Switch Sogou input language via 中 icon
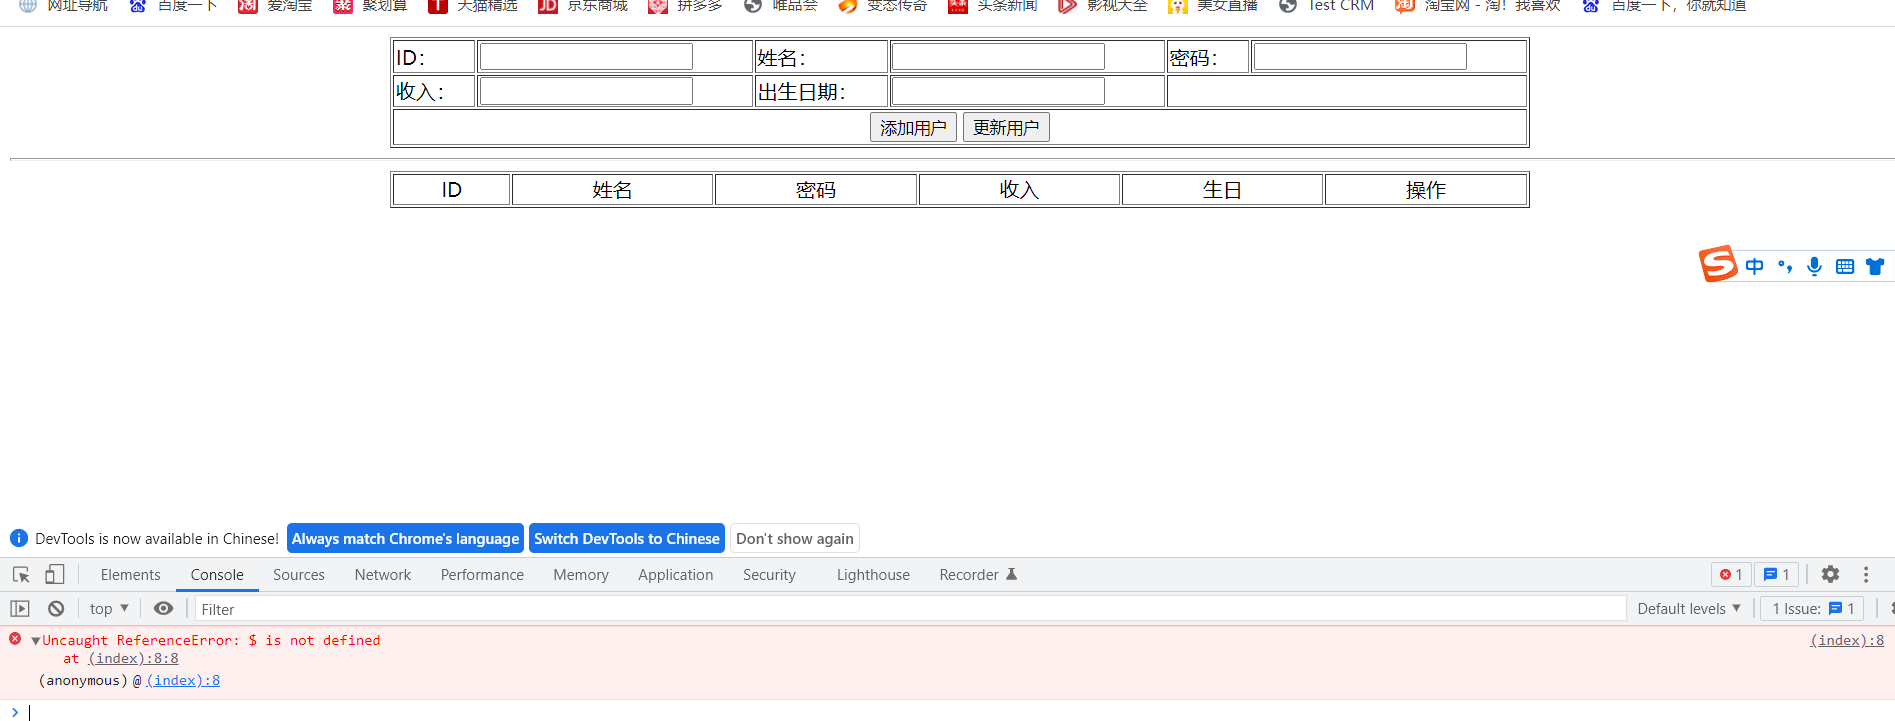 pos(1754,266)
